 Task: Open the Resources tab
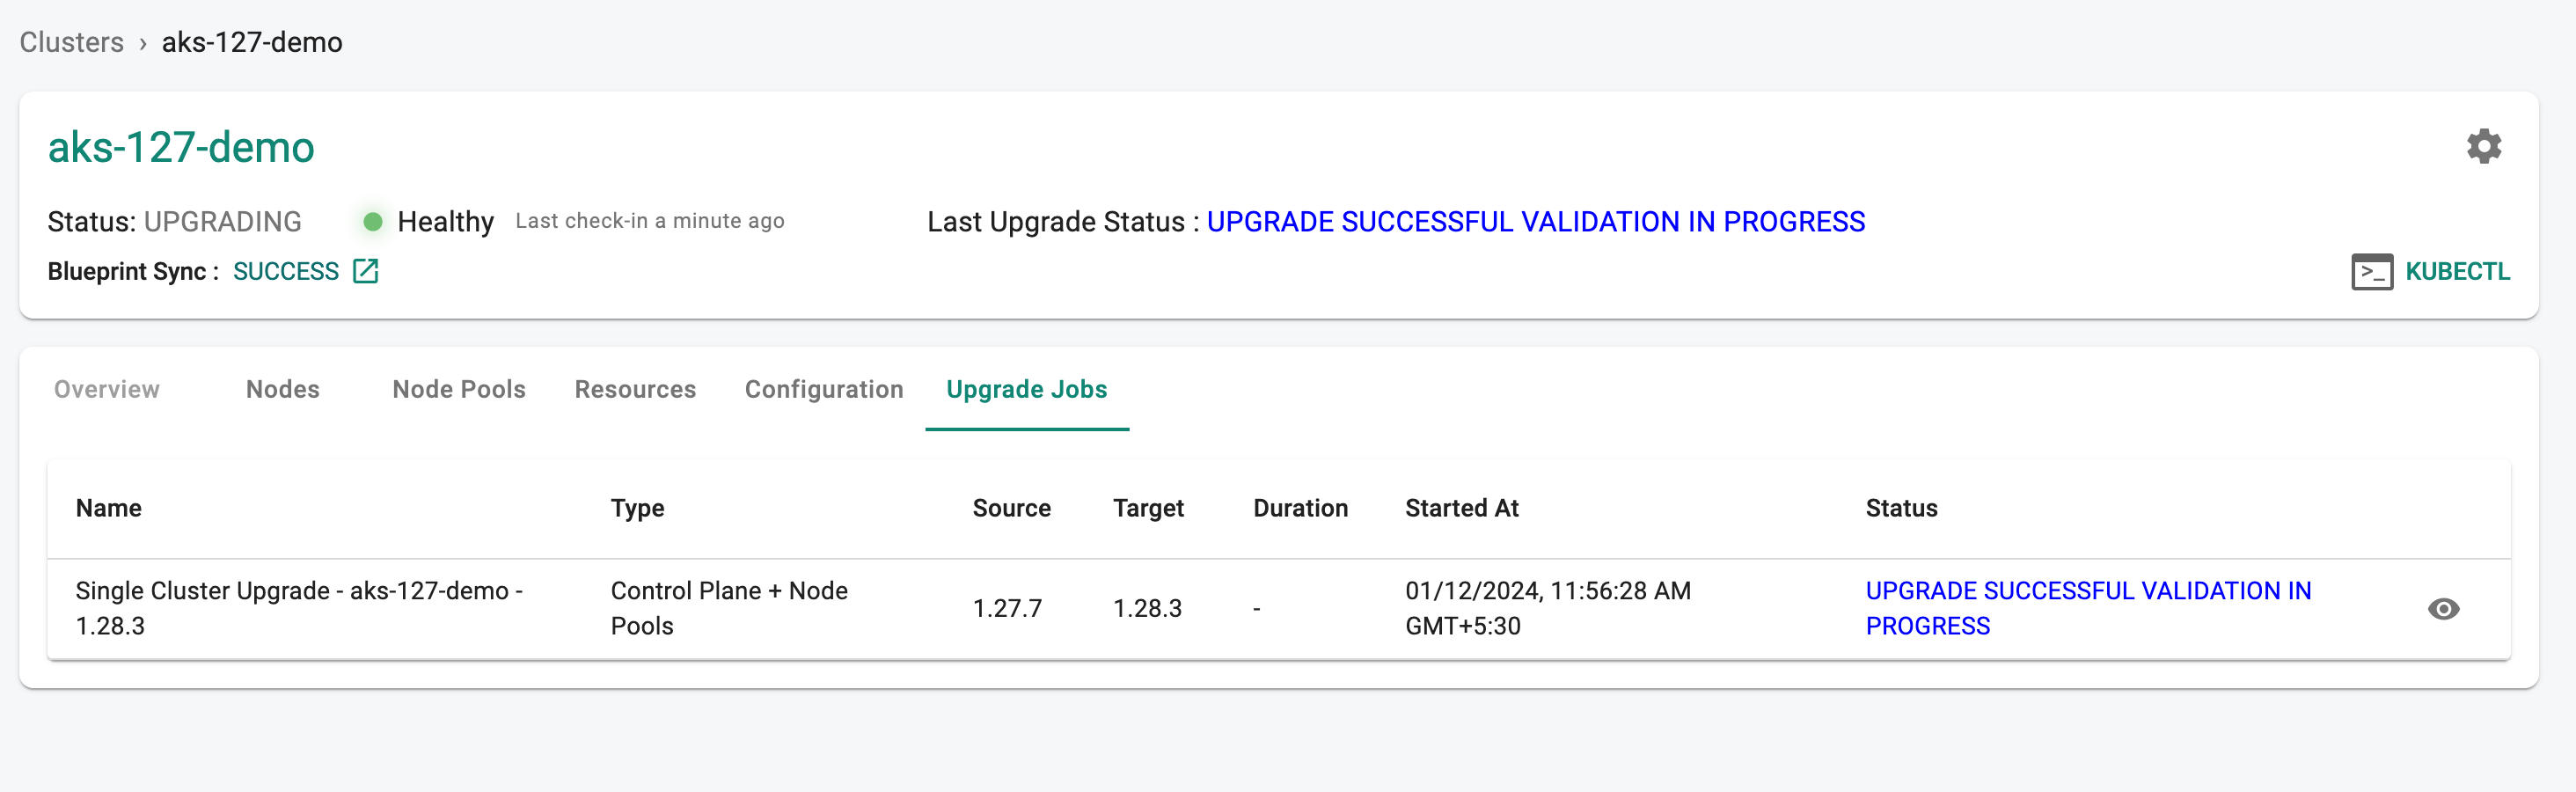coord(635,389)
